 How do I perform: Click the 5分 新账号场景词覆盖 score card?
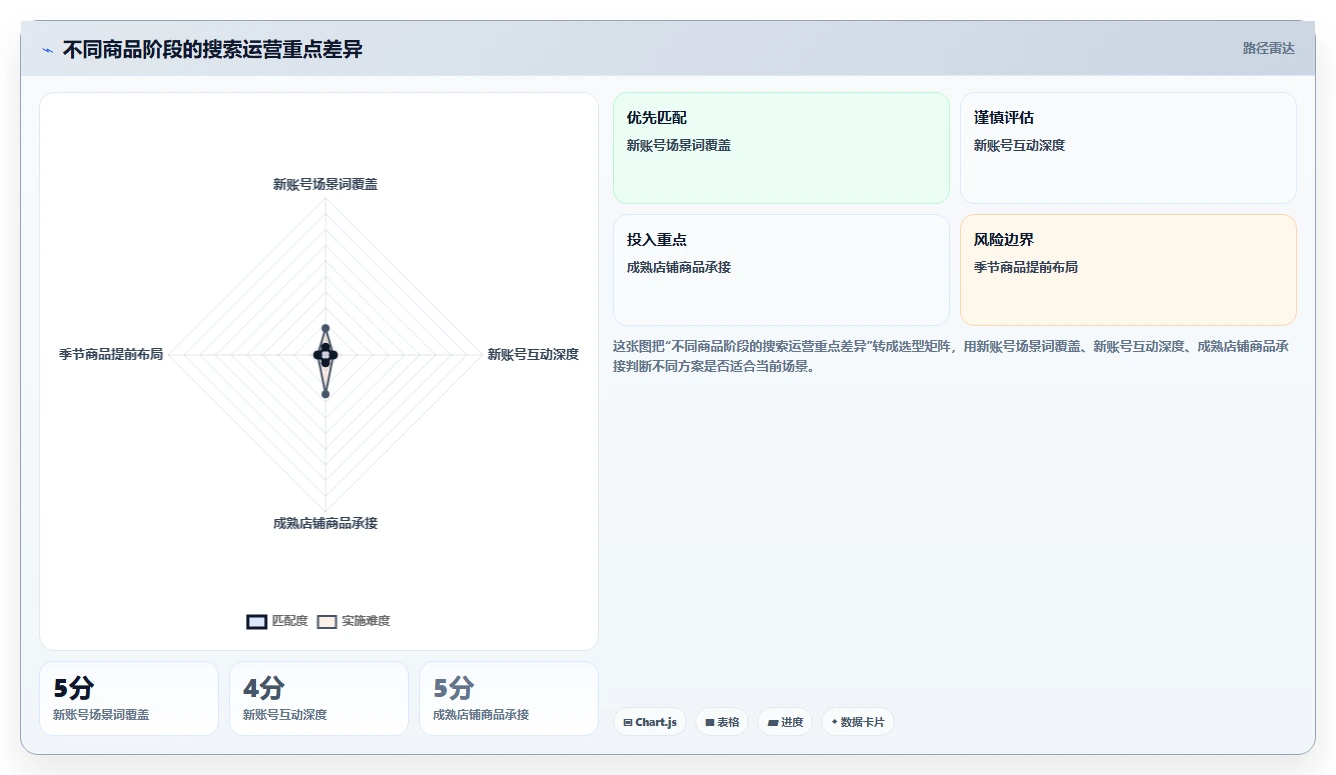point(129,698)
